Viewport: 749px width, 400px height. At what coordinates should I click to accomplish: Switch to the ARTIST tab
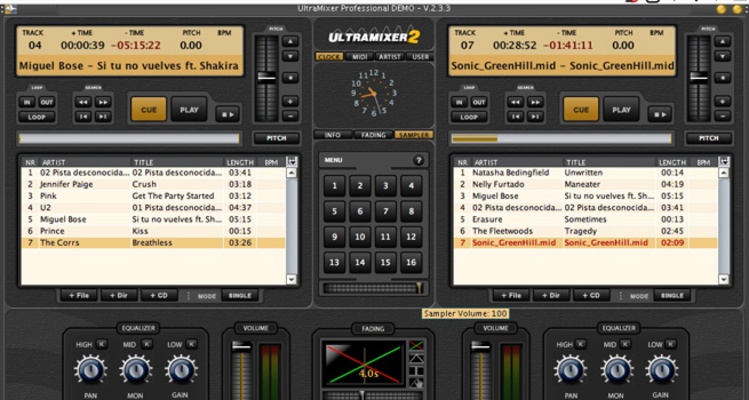[390, 56]
